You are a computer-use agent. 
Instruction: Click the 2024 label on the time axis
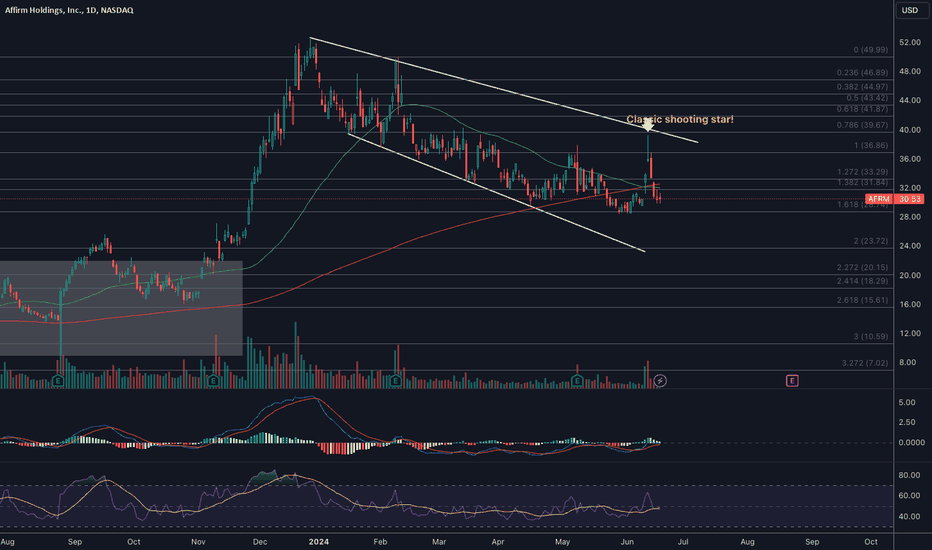319,542
